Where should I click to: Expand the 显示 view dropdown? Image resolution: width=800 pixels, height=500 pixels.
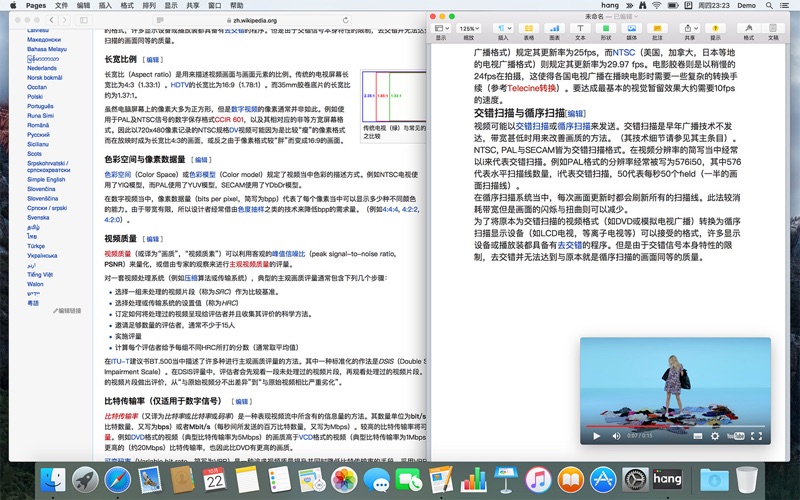442,29
